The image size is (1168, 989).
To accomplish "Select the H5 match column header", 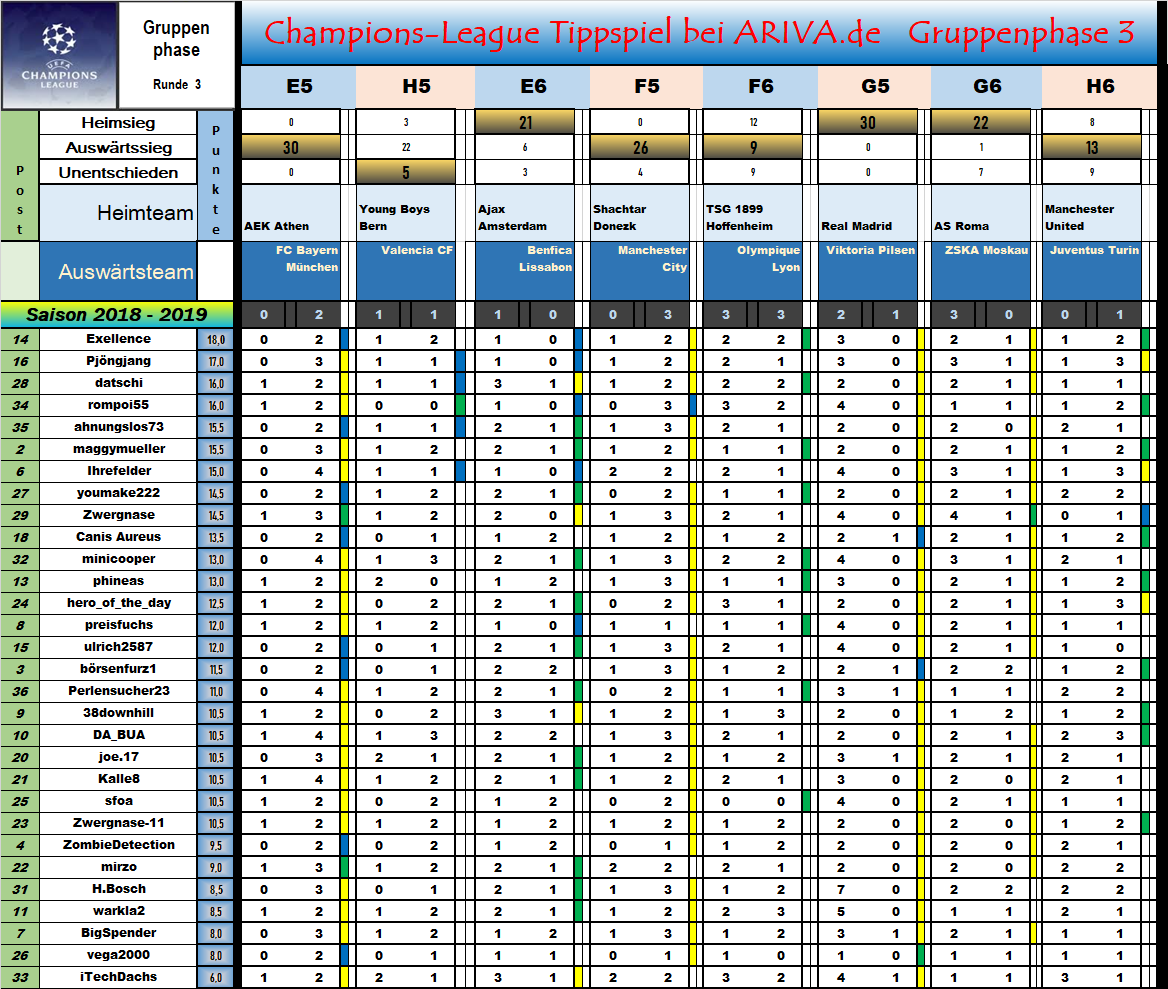I will (416, 86).
